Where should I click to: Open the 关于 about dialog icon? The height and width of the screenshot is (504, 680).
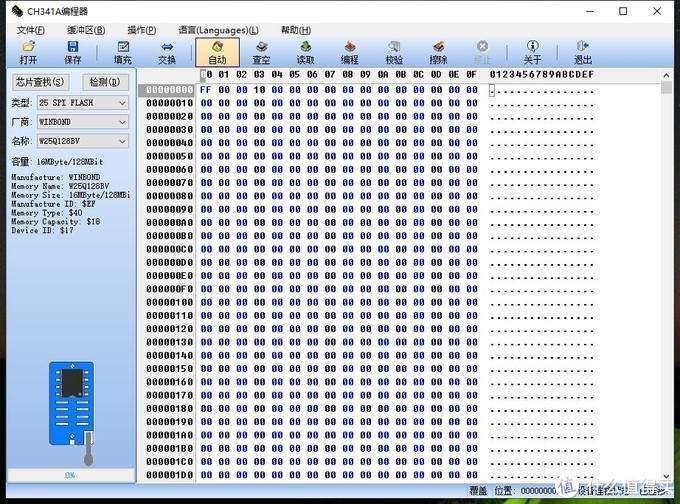(x=533, y=52)
